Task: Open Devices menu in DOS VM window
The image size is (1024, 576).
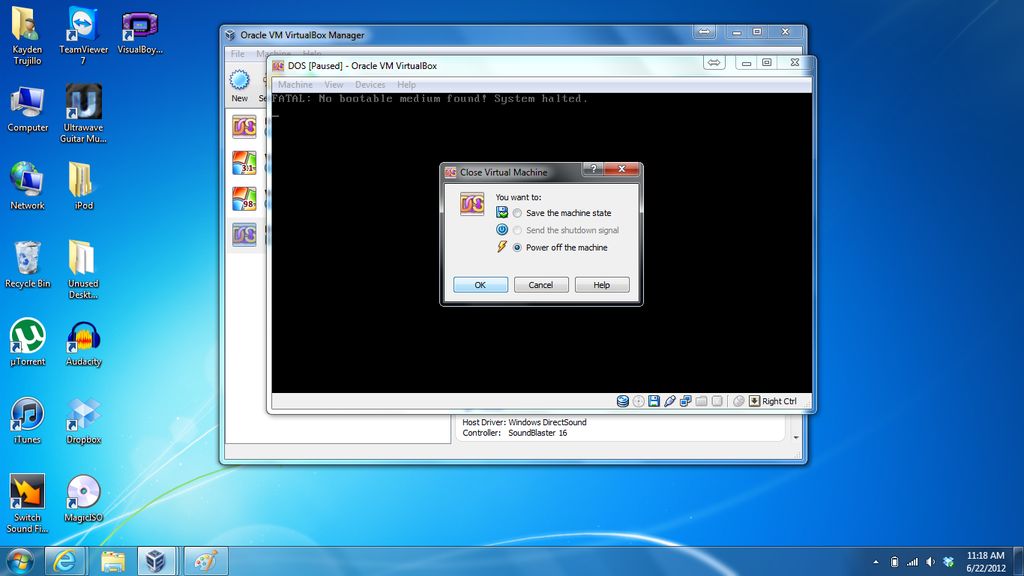Action: click(x=370, y=85)
